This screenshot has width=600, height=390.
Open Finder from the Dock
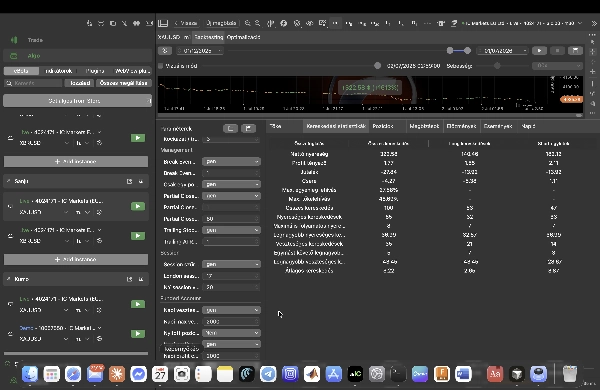coord(30,374)
